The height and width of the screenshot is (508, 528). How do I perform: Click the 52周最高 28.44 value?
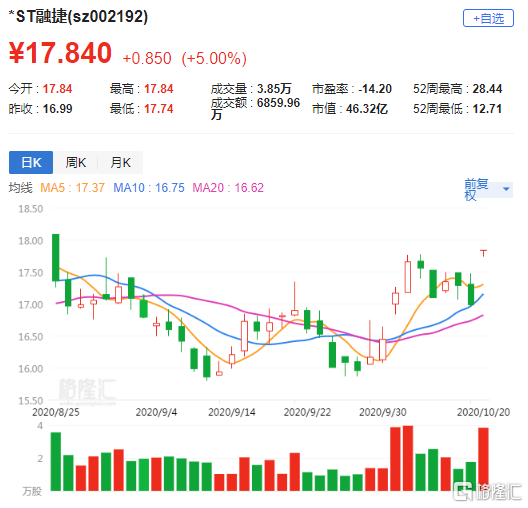point(458,89)
